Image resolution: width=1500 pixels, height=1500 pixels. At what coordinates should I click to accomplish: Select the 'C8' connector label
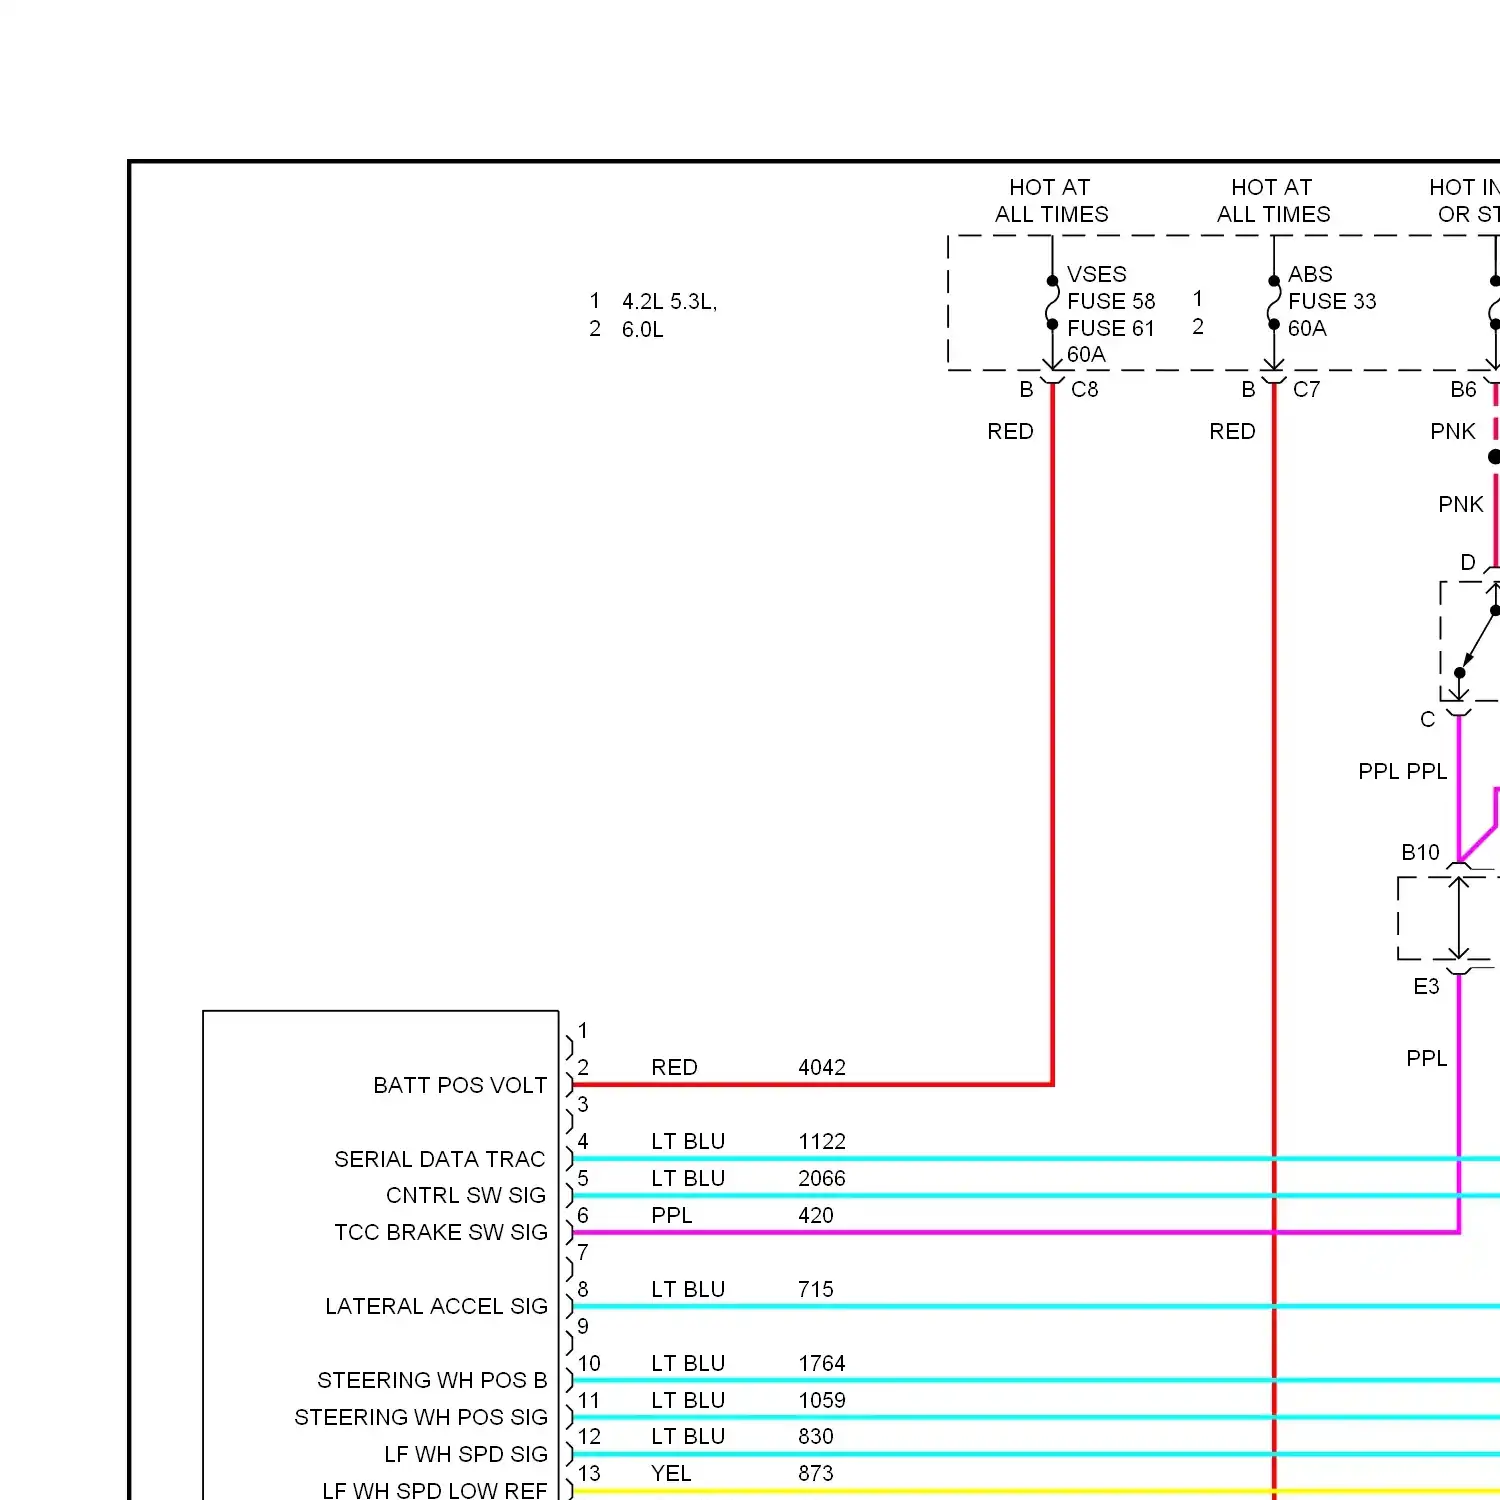point(1084,390)
